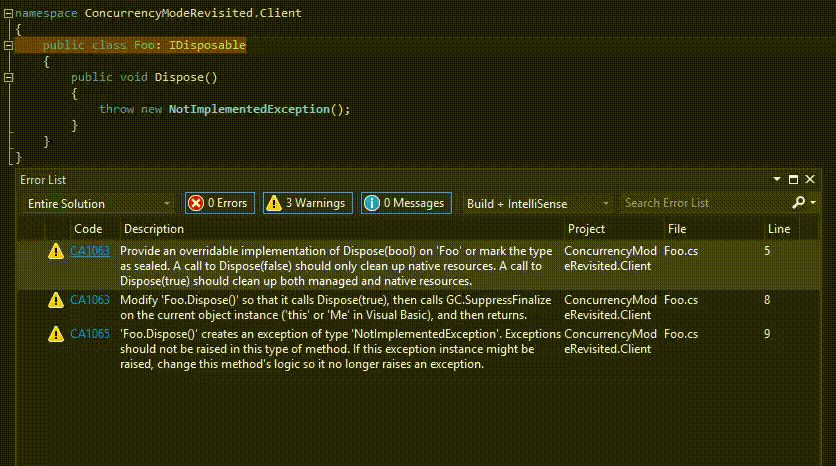This screenshot has height=466, width=836.
Task: Toggle the 0 Messages filter
Action: click(x=406, y=203)
